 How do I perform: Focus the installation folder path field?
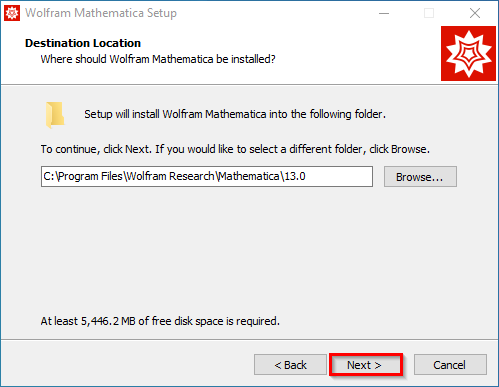tap(207, 177)
